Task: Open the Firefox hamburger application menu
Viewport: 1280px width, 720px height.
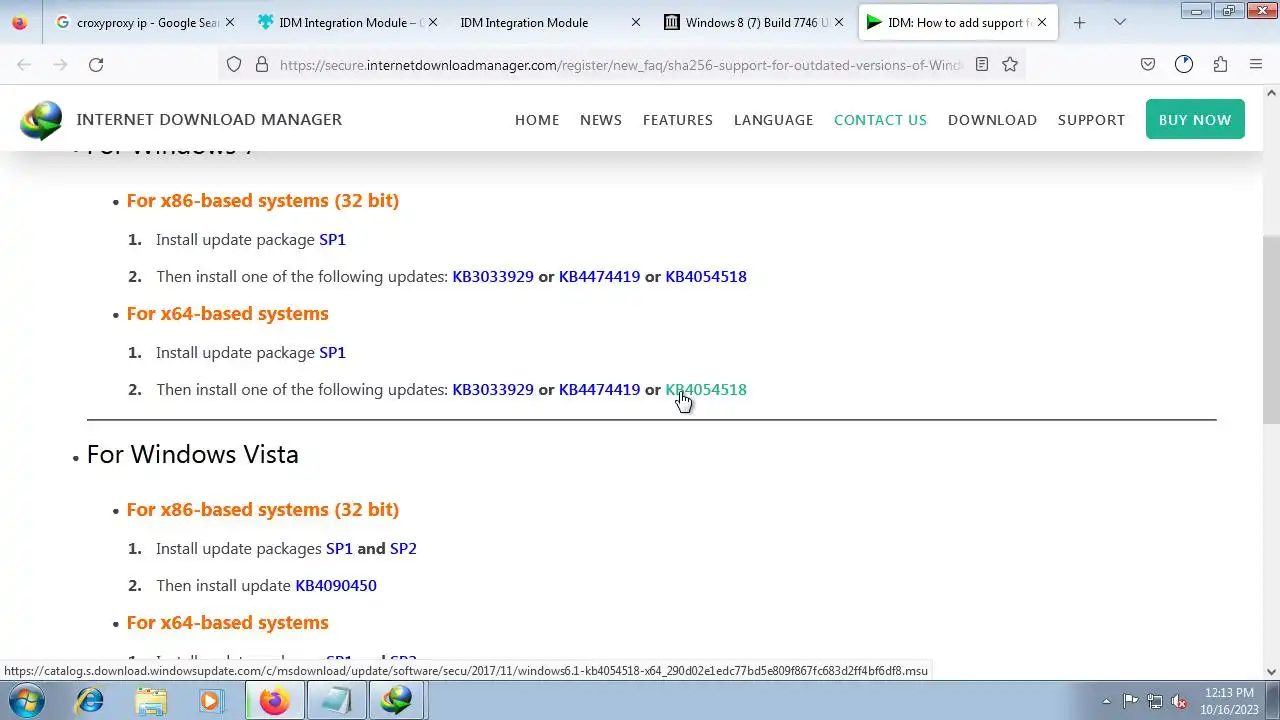Action: point(1256,64)
